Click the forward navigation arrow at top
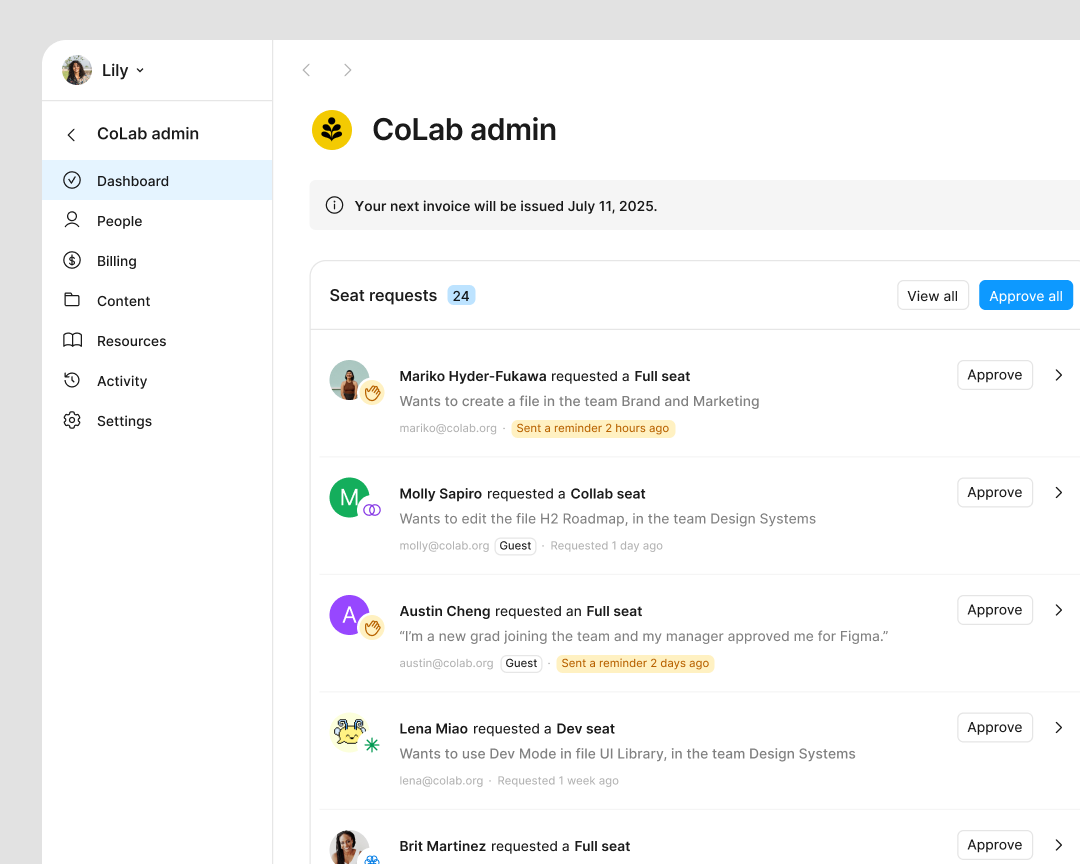Image resolution: width=1080 pixels, height=864 pixels. pos(347,69)
